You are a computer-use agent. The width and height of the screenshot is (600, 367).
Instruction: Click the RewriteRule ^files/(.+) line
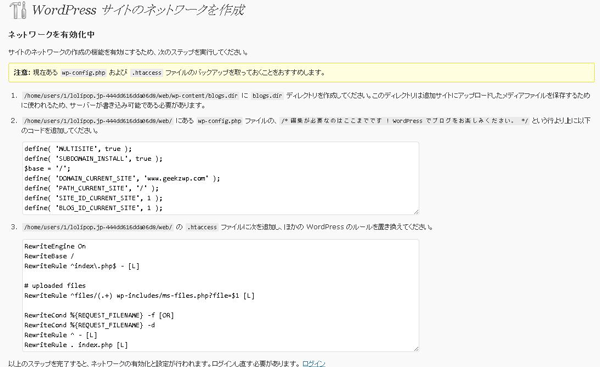pyautogui.click(x=139, y=295)
